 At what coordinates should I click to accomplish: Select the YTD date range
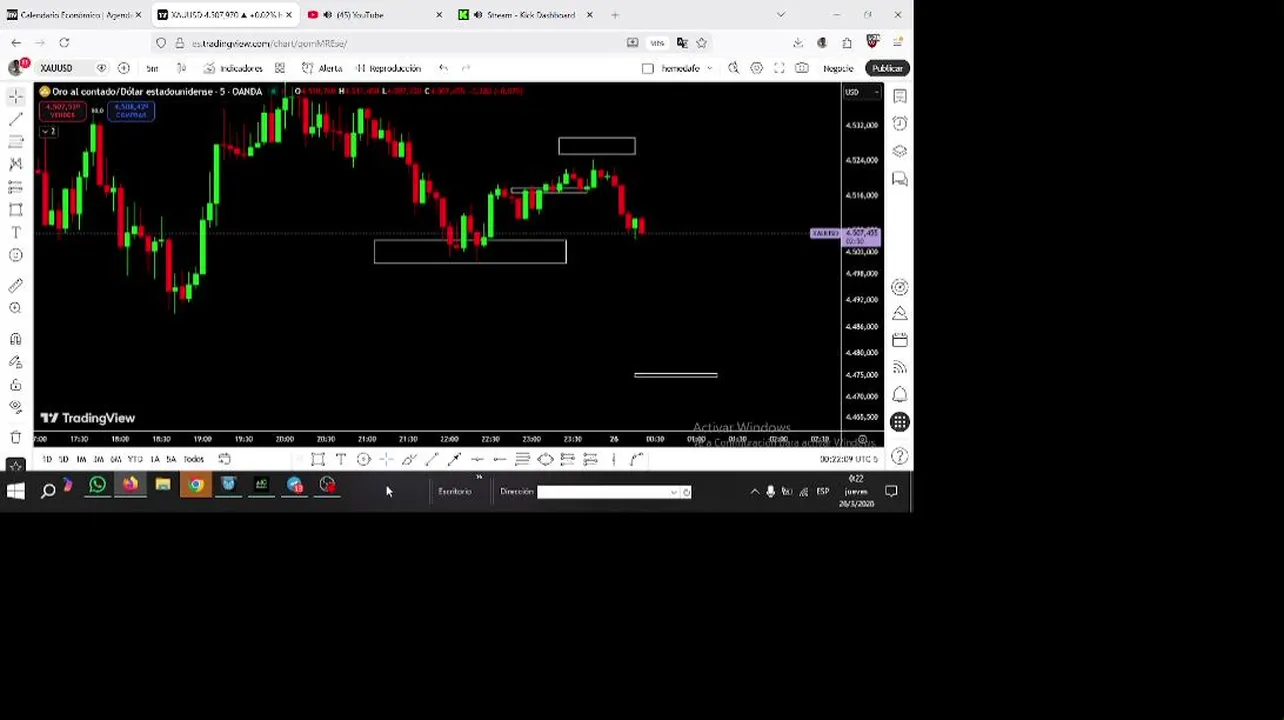(x=135, y=459)
